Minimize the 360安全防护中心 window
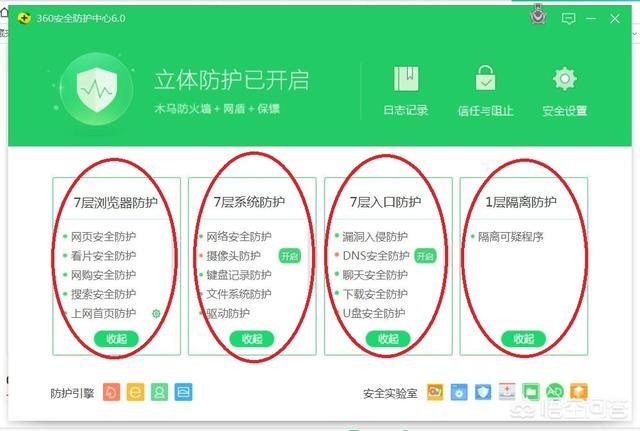This screenshot has width=640, height=431. click(x=591, y=18)
